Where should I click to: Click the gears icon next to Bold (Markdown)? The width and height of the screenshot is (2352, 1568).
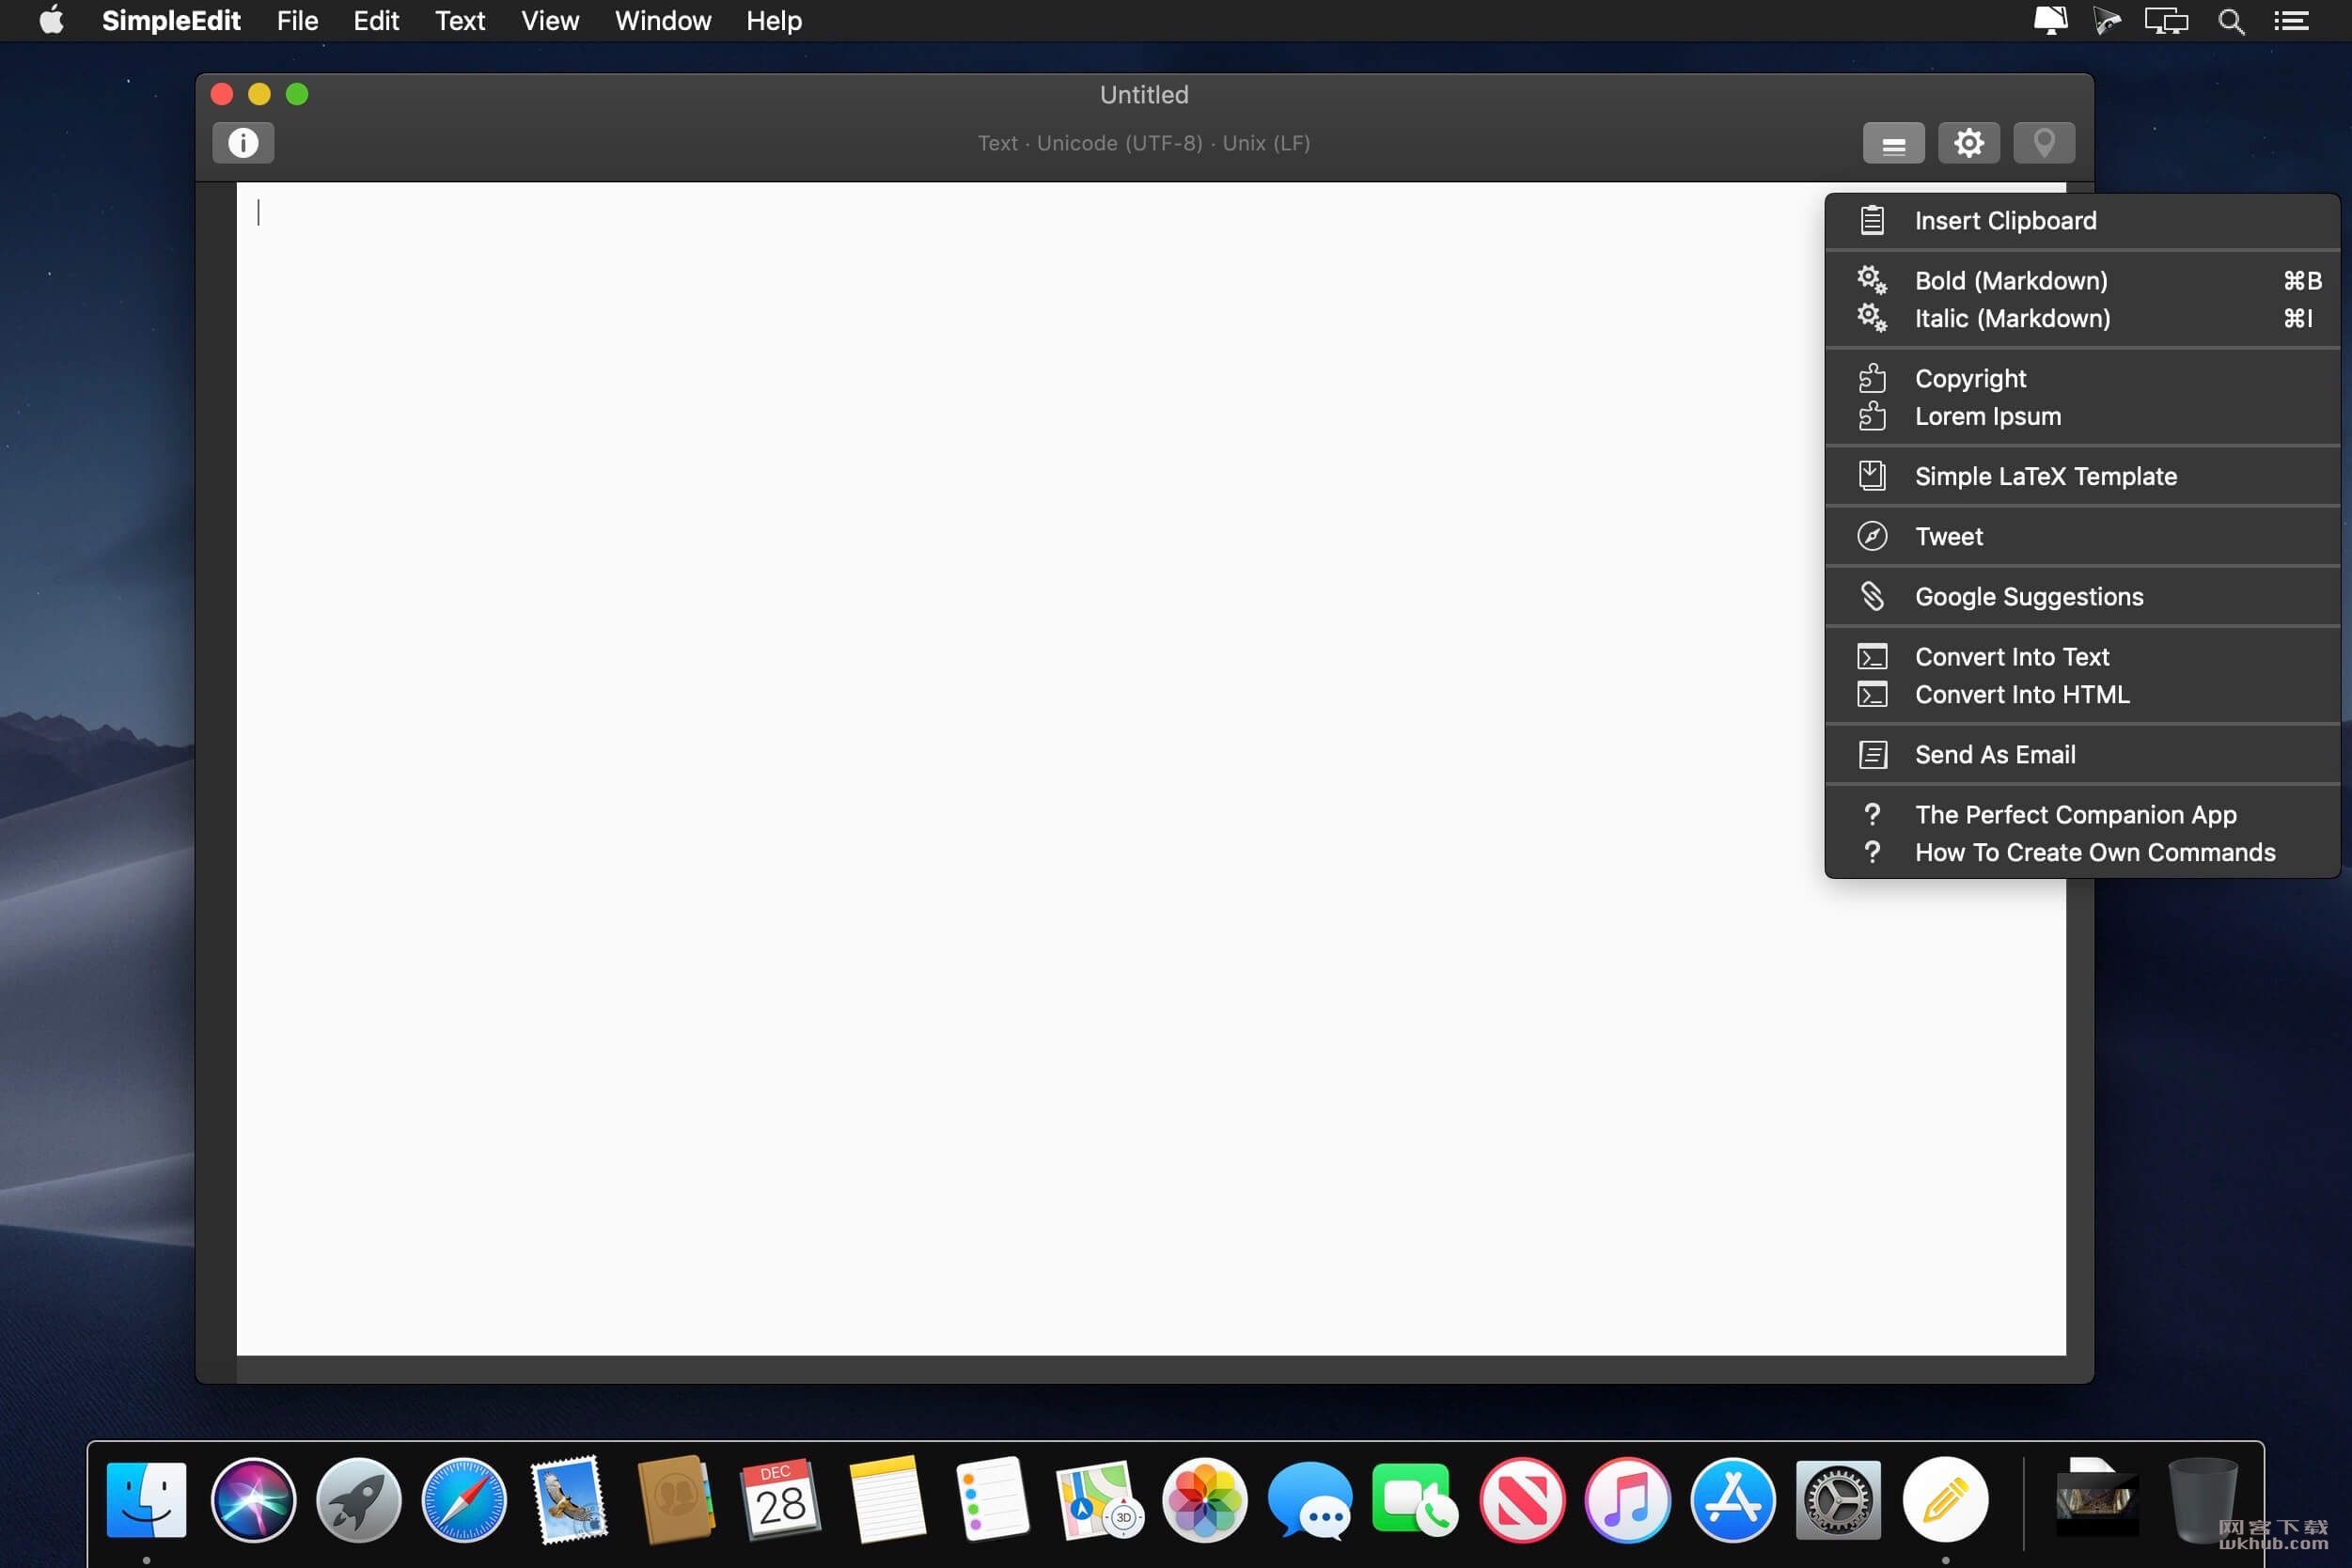(x=1872, y=280)
